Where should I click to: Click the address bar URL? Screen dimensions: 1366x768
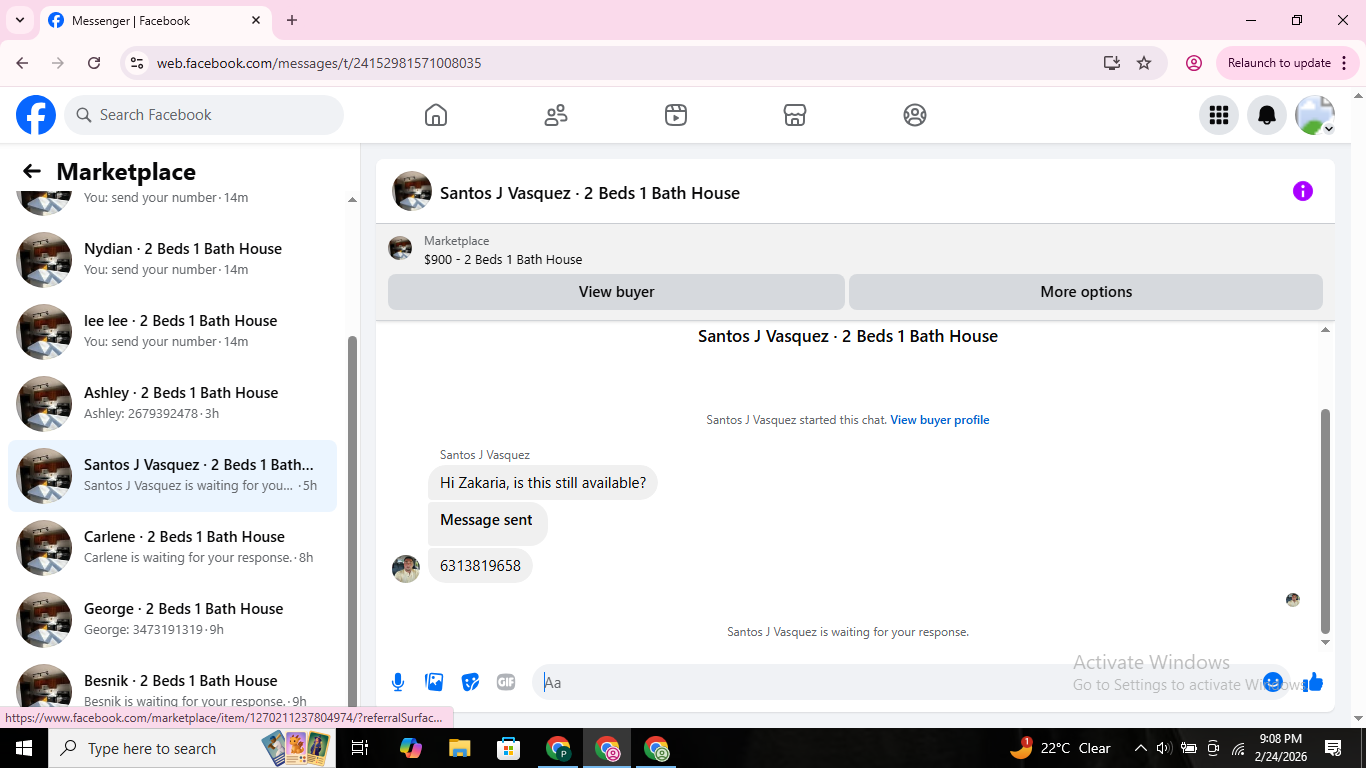tap(319, 63)
